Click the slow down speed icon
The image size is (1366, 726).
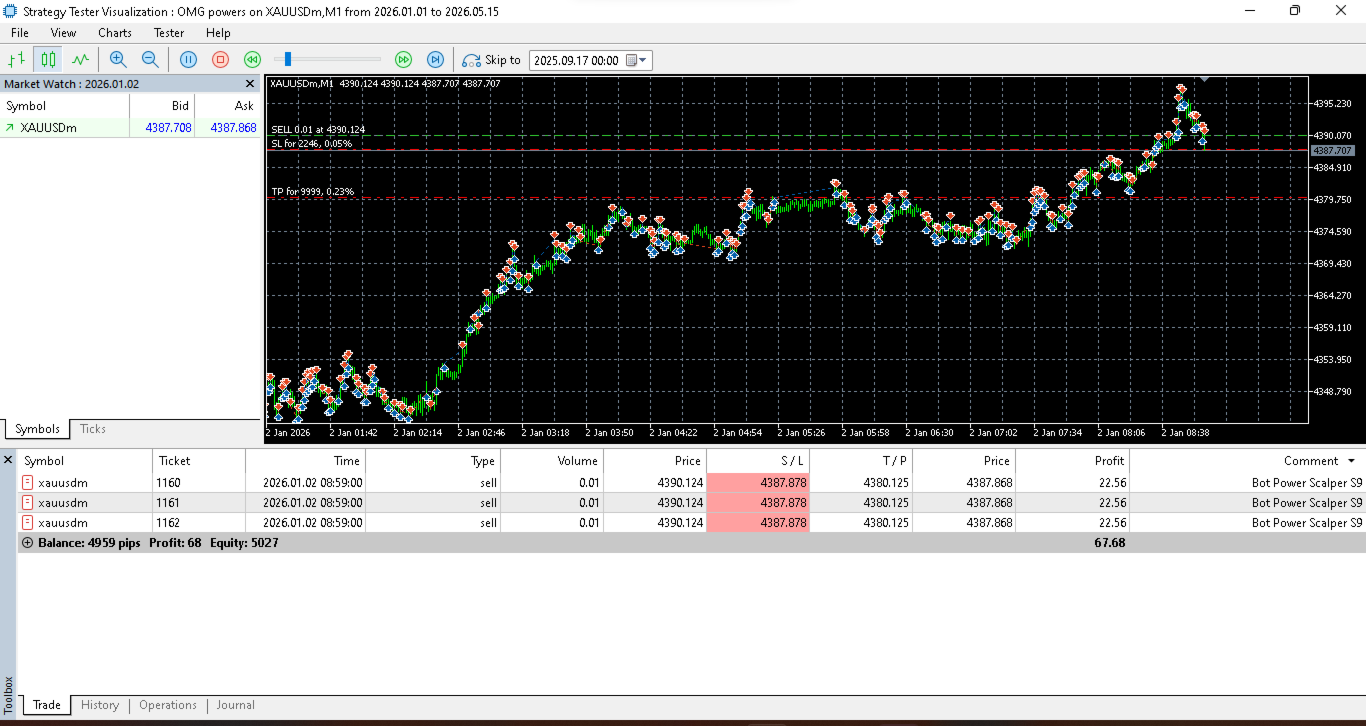pos(253,60)
